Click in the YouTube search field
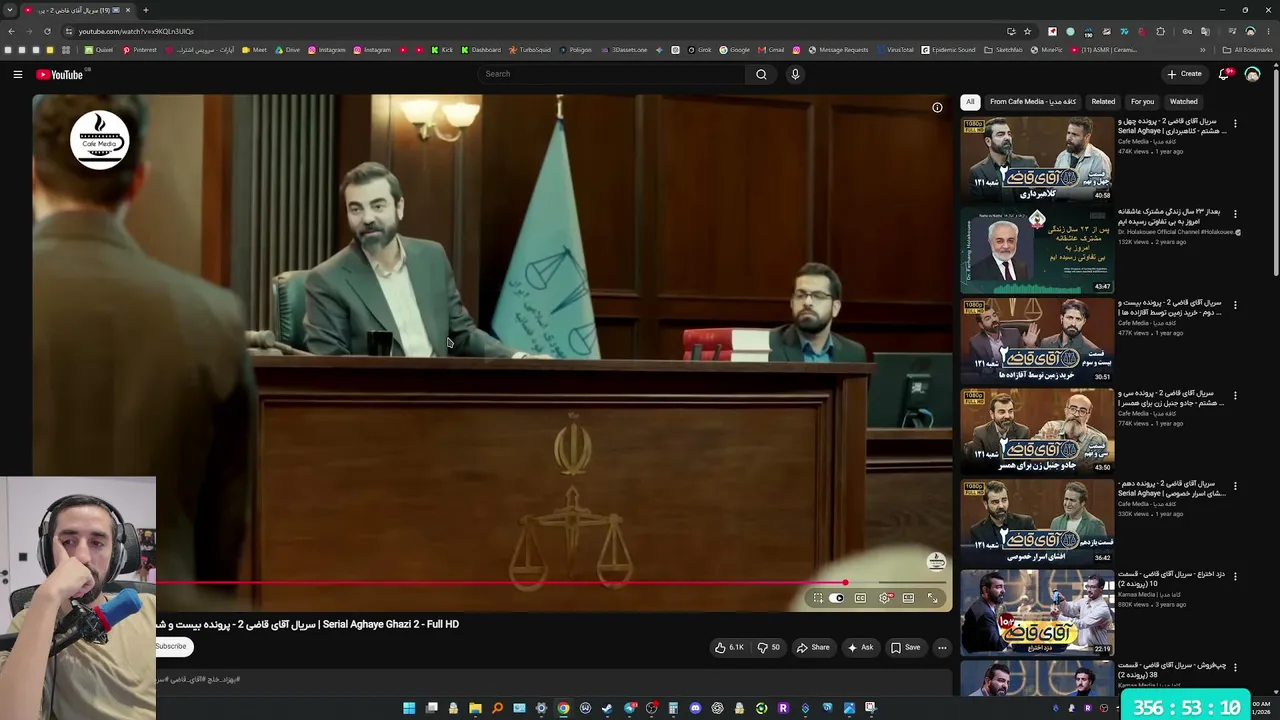Screen dimensions: 1280x720 click(x=611, y=74)
